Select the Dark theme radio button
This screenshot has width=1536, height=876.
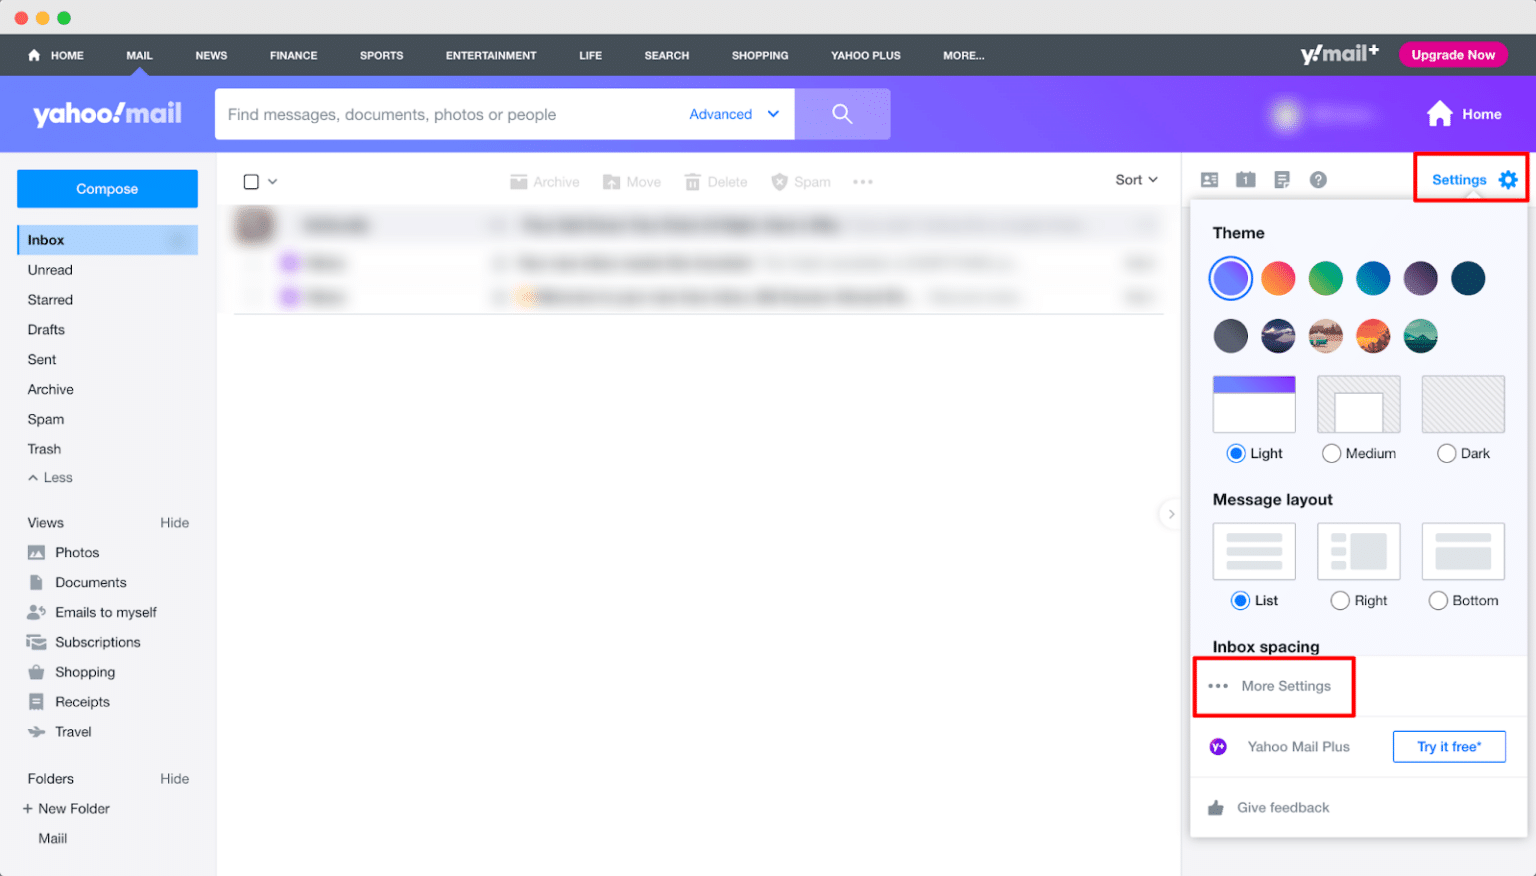pos(1447,453)
